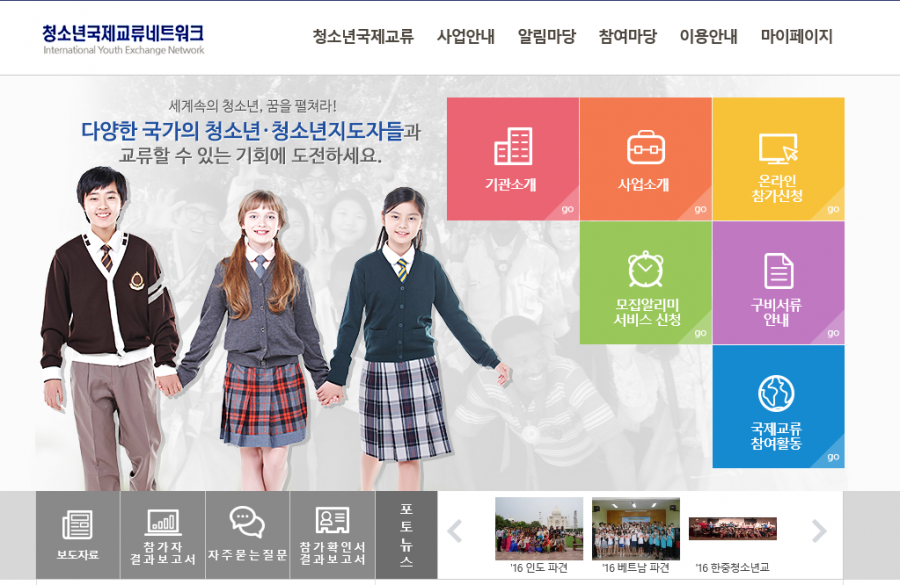Image resolution: width=900 pixels, height=585 pixels.
Task: Open the 알림마당 menu
Action: (x=546, y=36)
